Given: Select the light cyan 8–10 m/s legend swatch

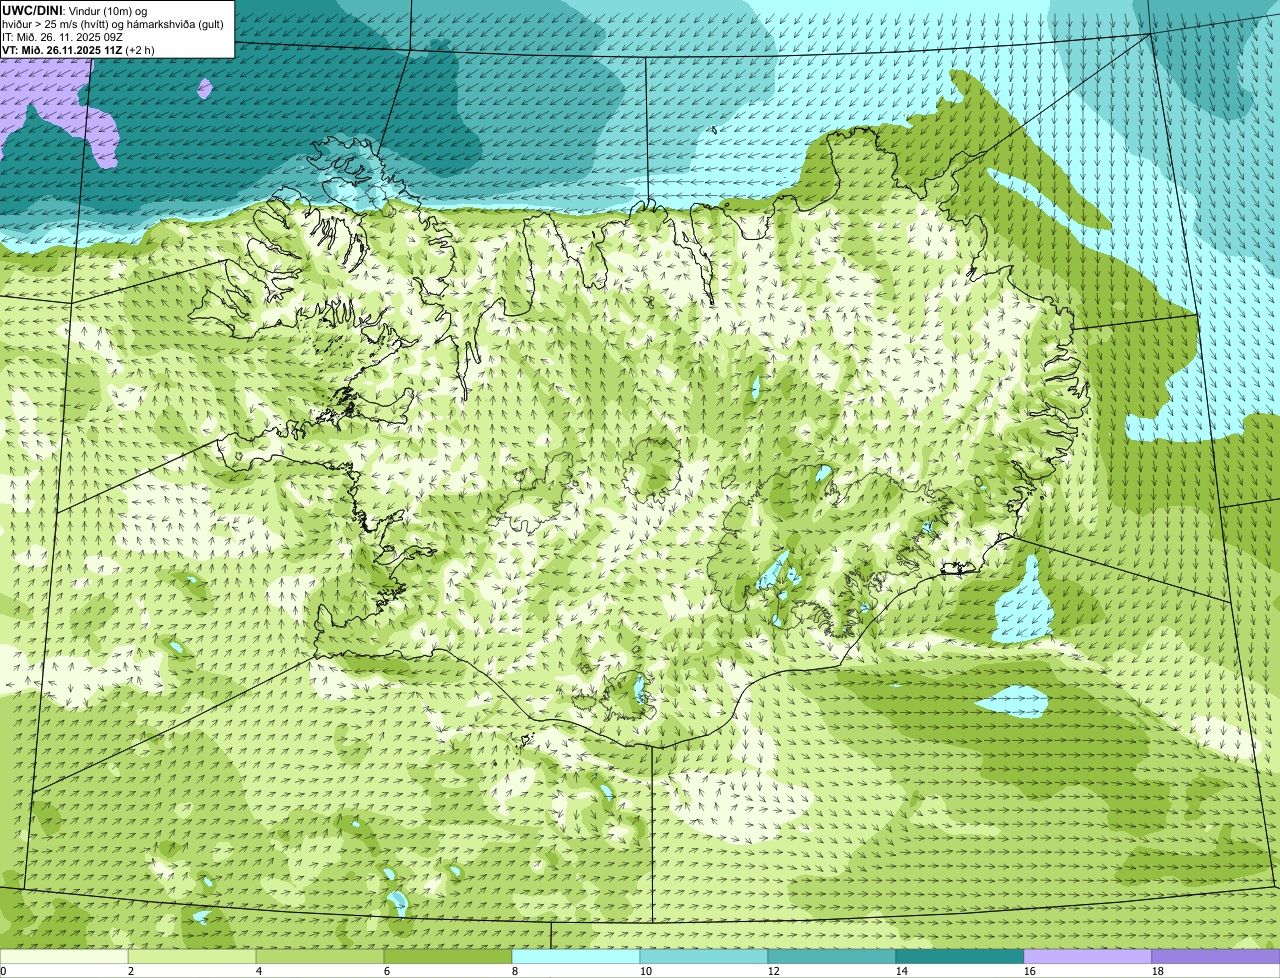Looking at the screenshot, I should (576, 956).
